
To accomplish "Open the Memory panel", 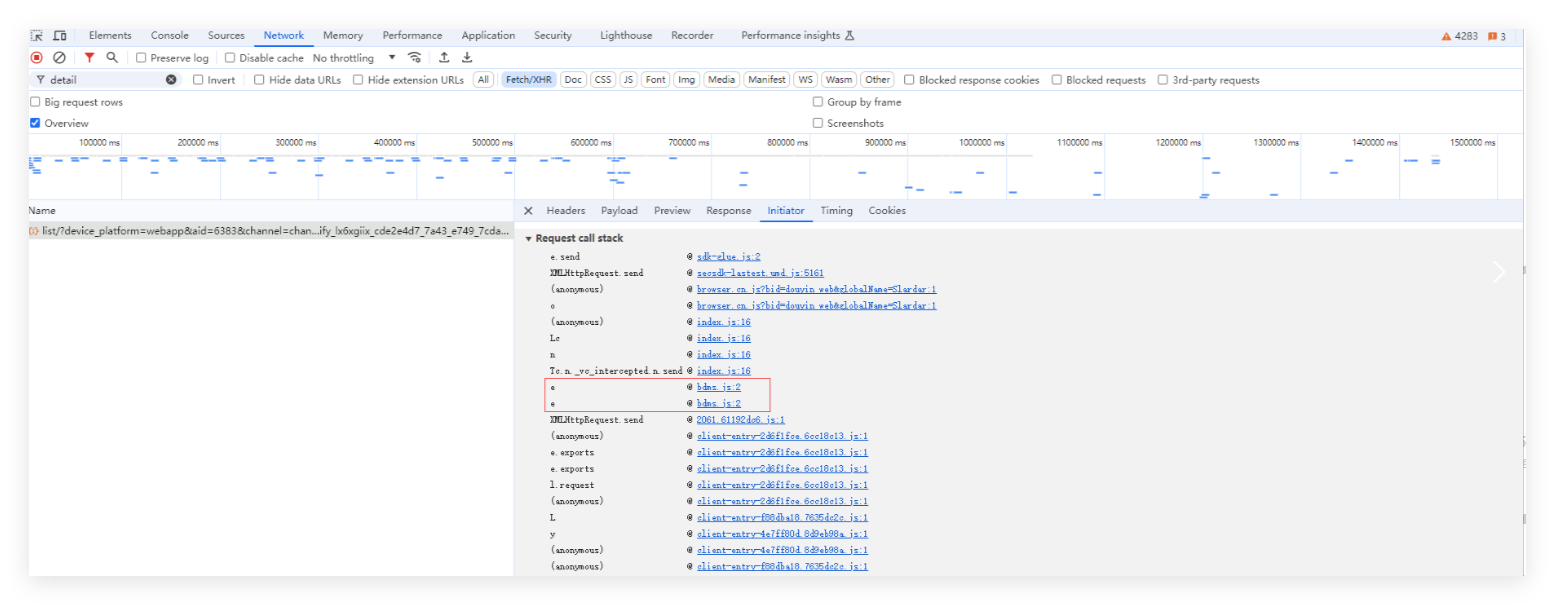I will 343,36.
